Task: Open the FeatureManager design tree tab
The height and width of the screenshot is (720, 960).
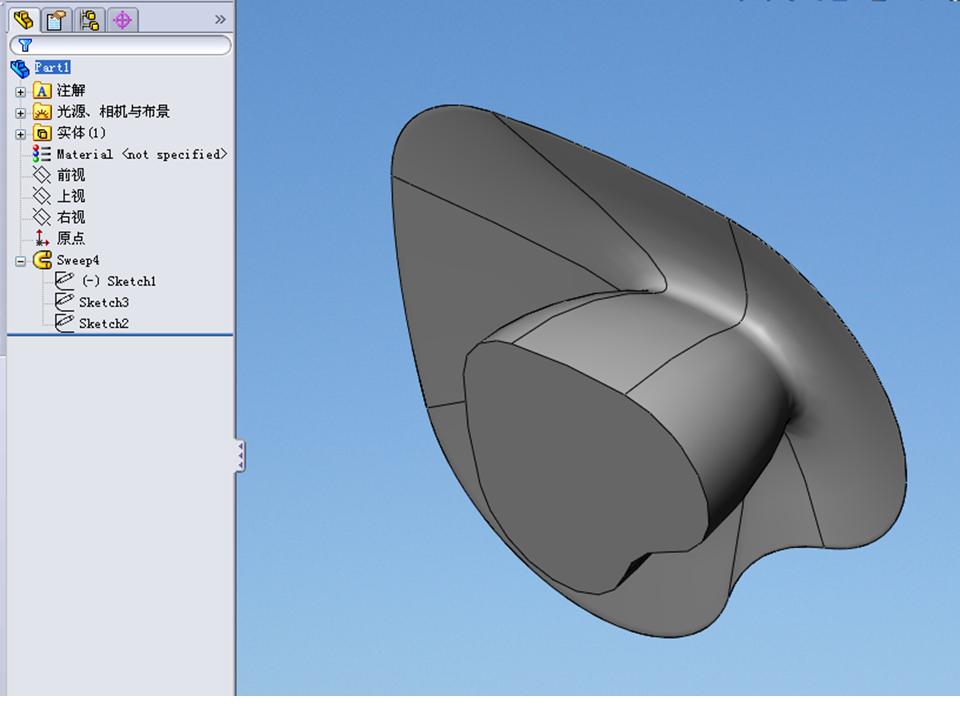Action: (x=24, y=20)
